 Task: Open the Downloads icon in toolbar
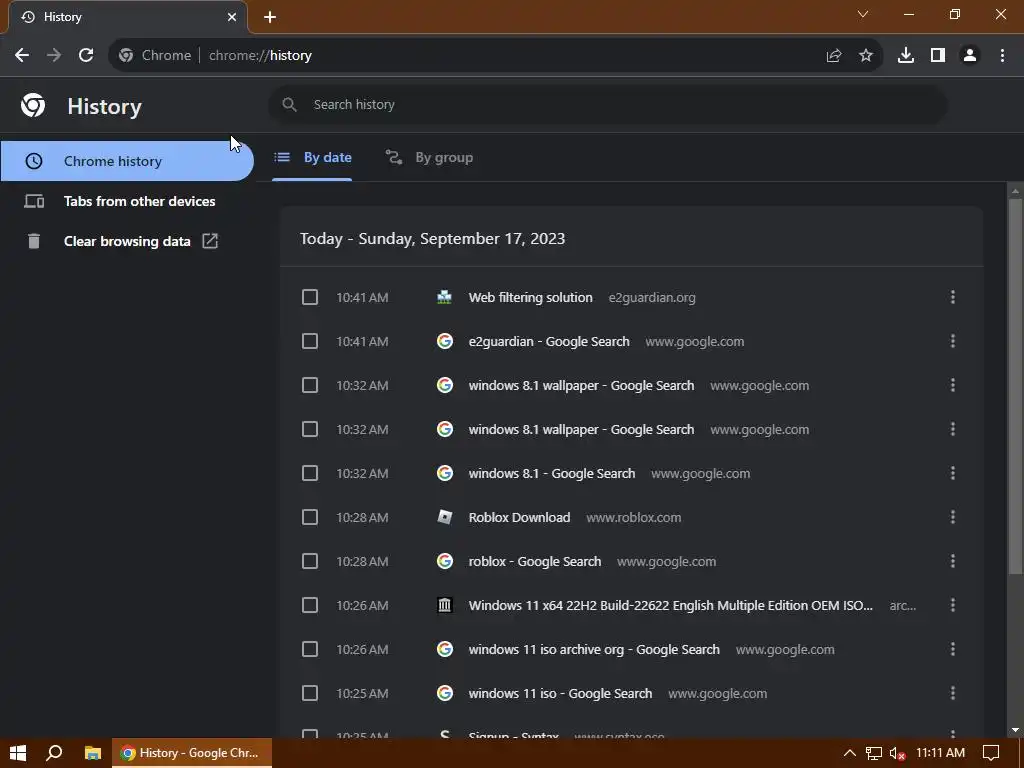click(906, 56)
